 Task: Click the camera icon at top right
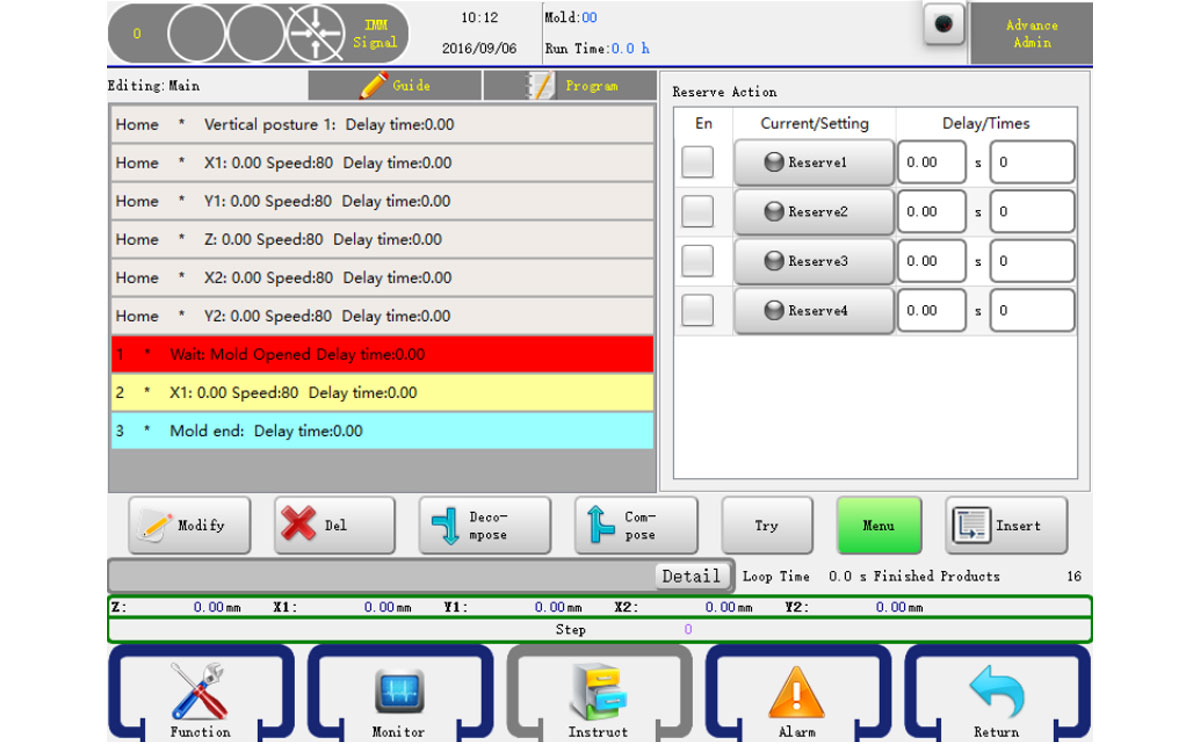click(x=943, y=25)
